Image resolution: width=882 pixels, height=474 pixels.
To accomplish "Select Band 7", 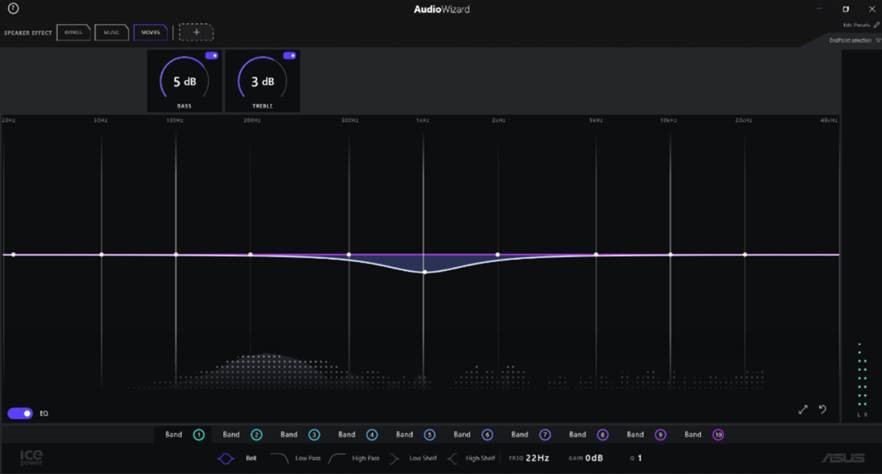I will [531, 435].
